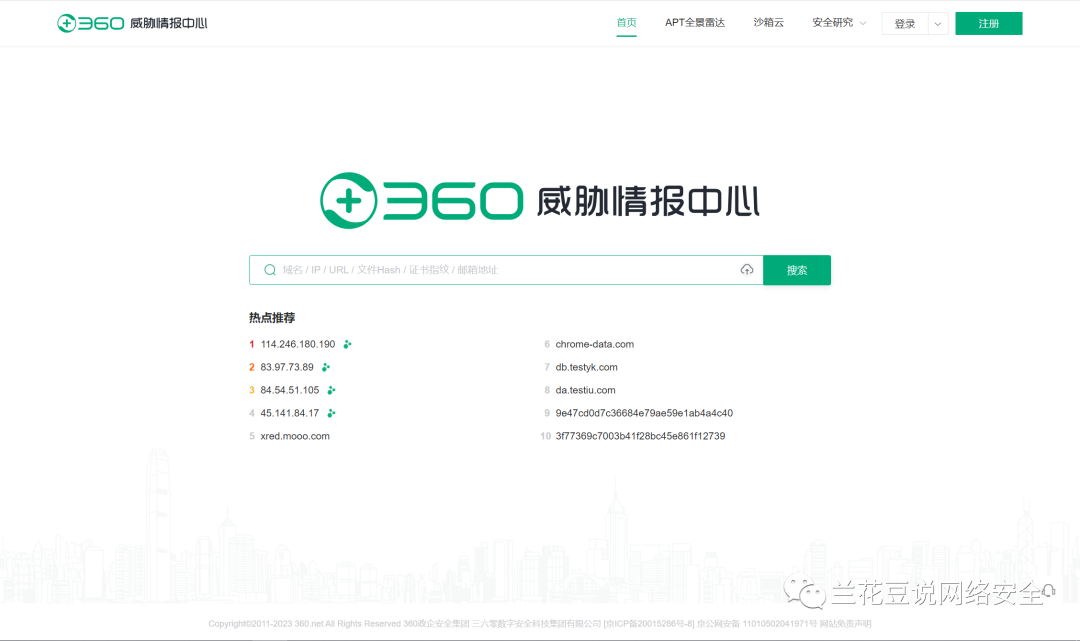Screen dimensions: 1080x641
Task: Open hash 3f77369c7003b41f28bc45e861f12739
Action: pyautogui.click(x=640, y=436)
